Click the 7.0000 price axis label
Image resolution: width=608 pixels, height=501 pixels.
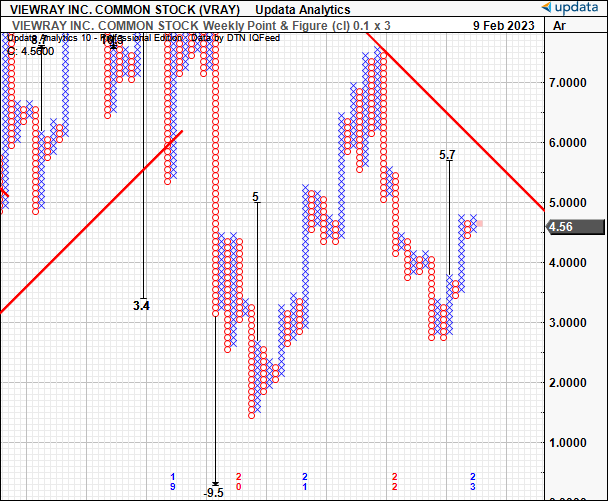click(567, 83)
